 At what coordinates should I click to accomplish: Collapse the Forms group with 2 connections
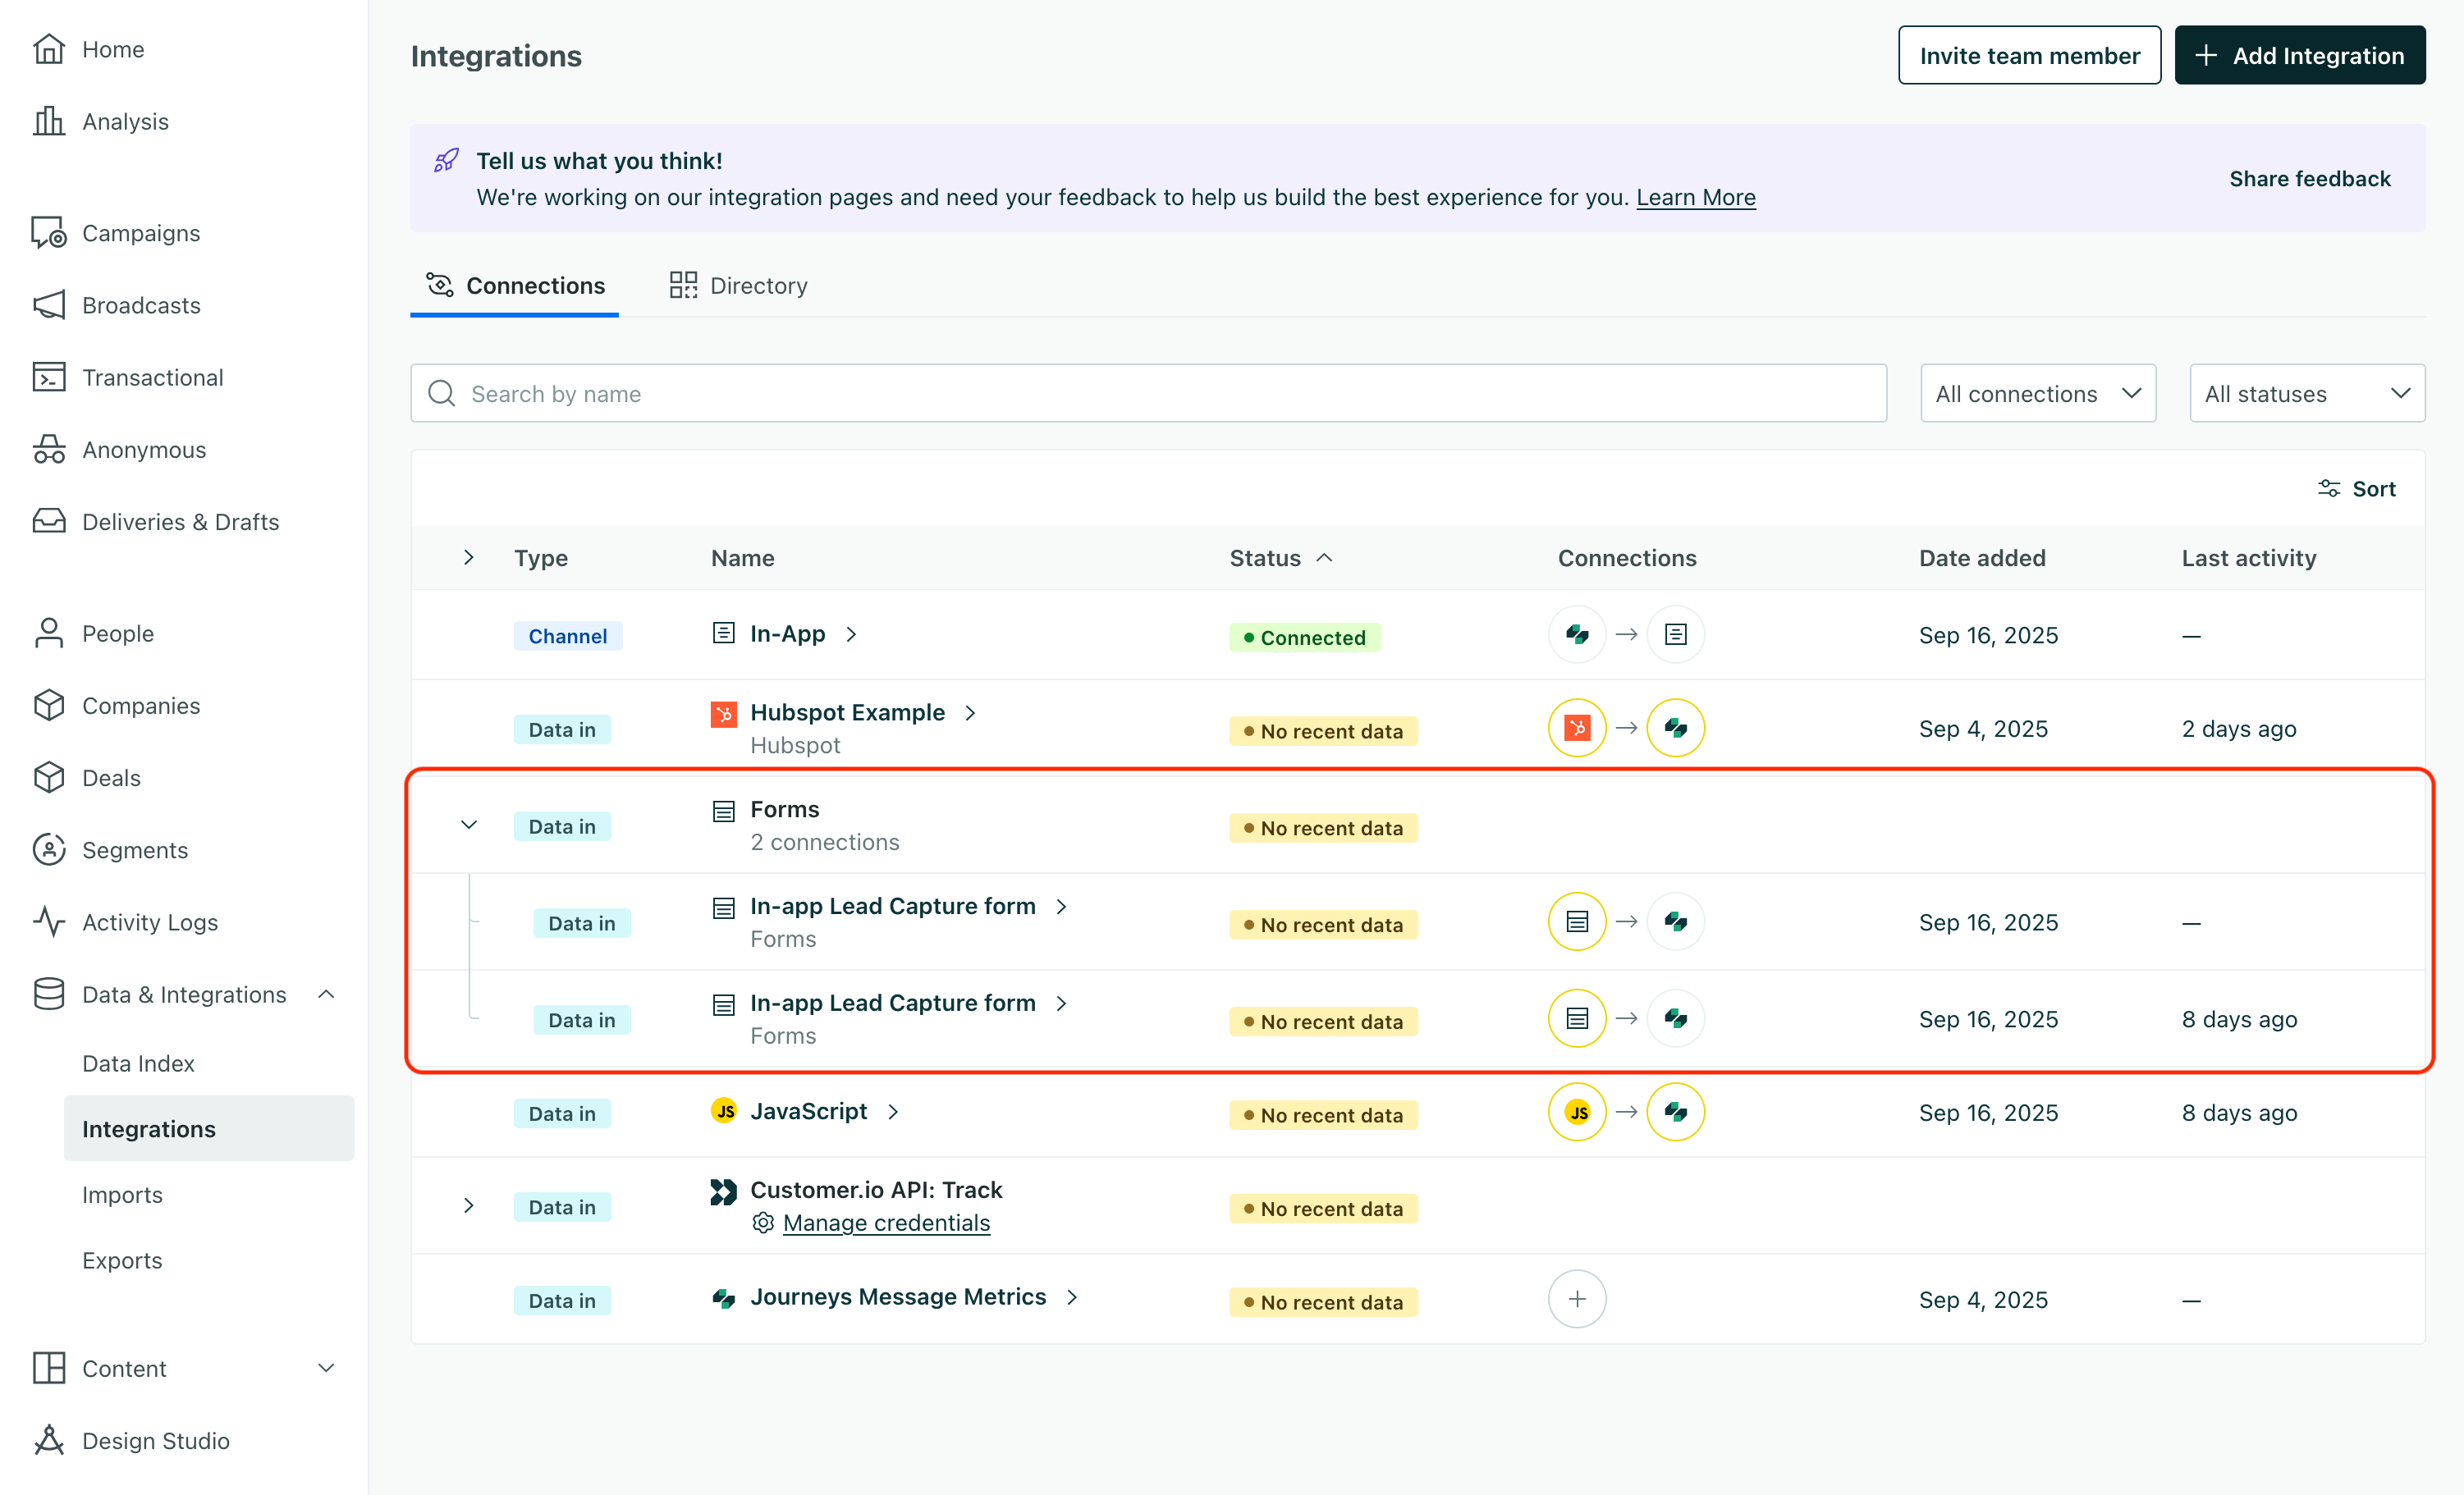click(468, 824)
